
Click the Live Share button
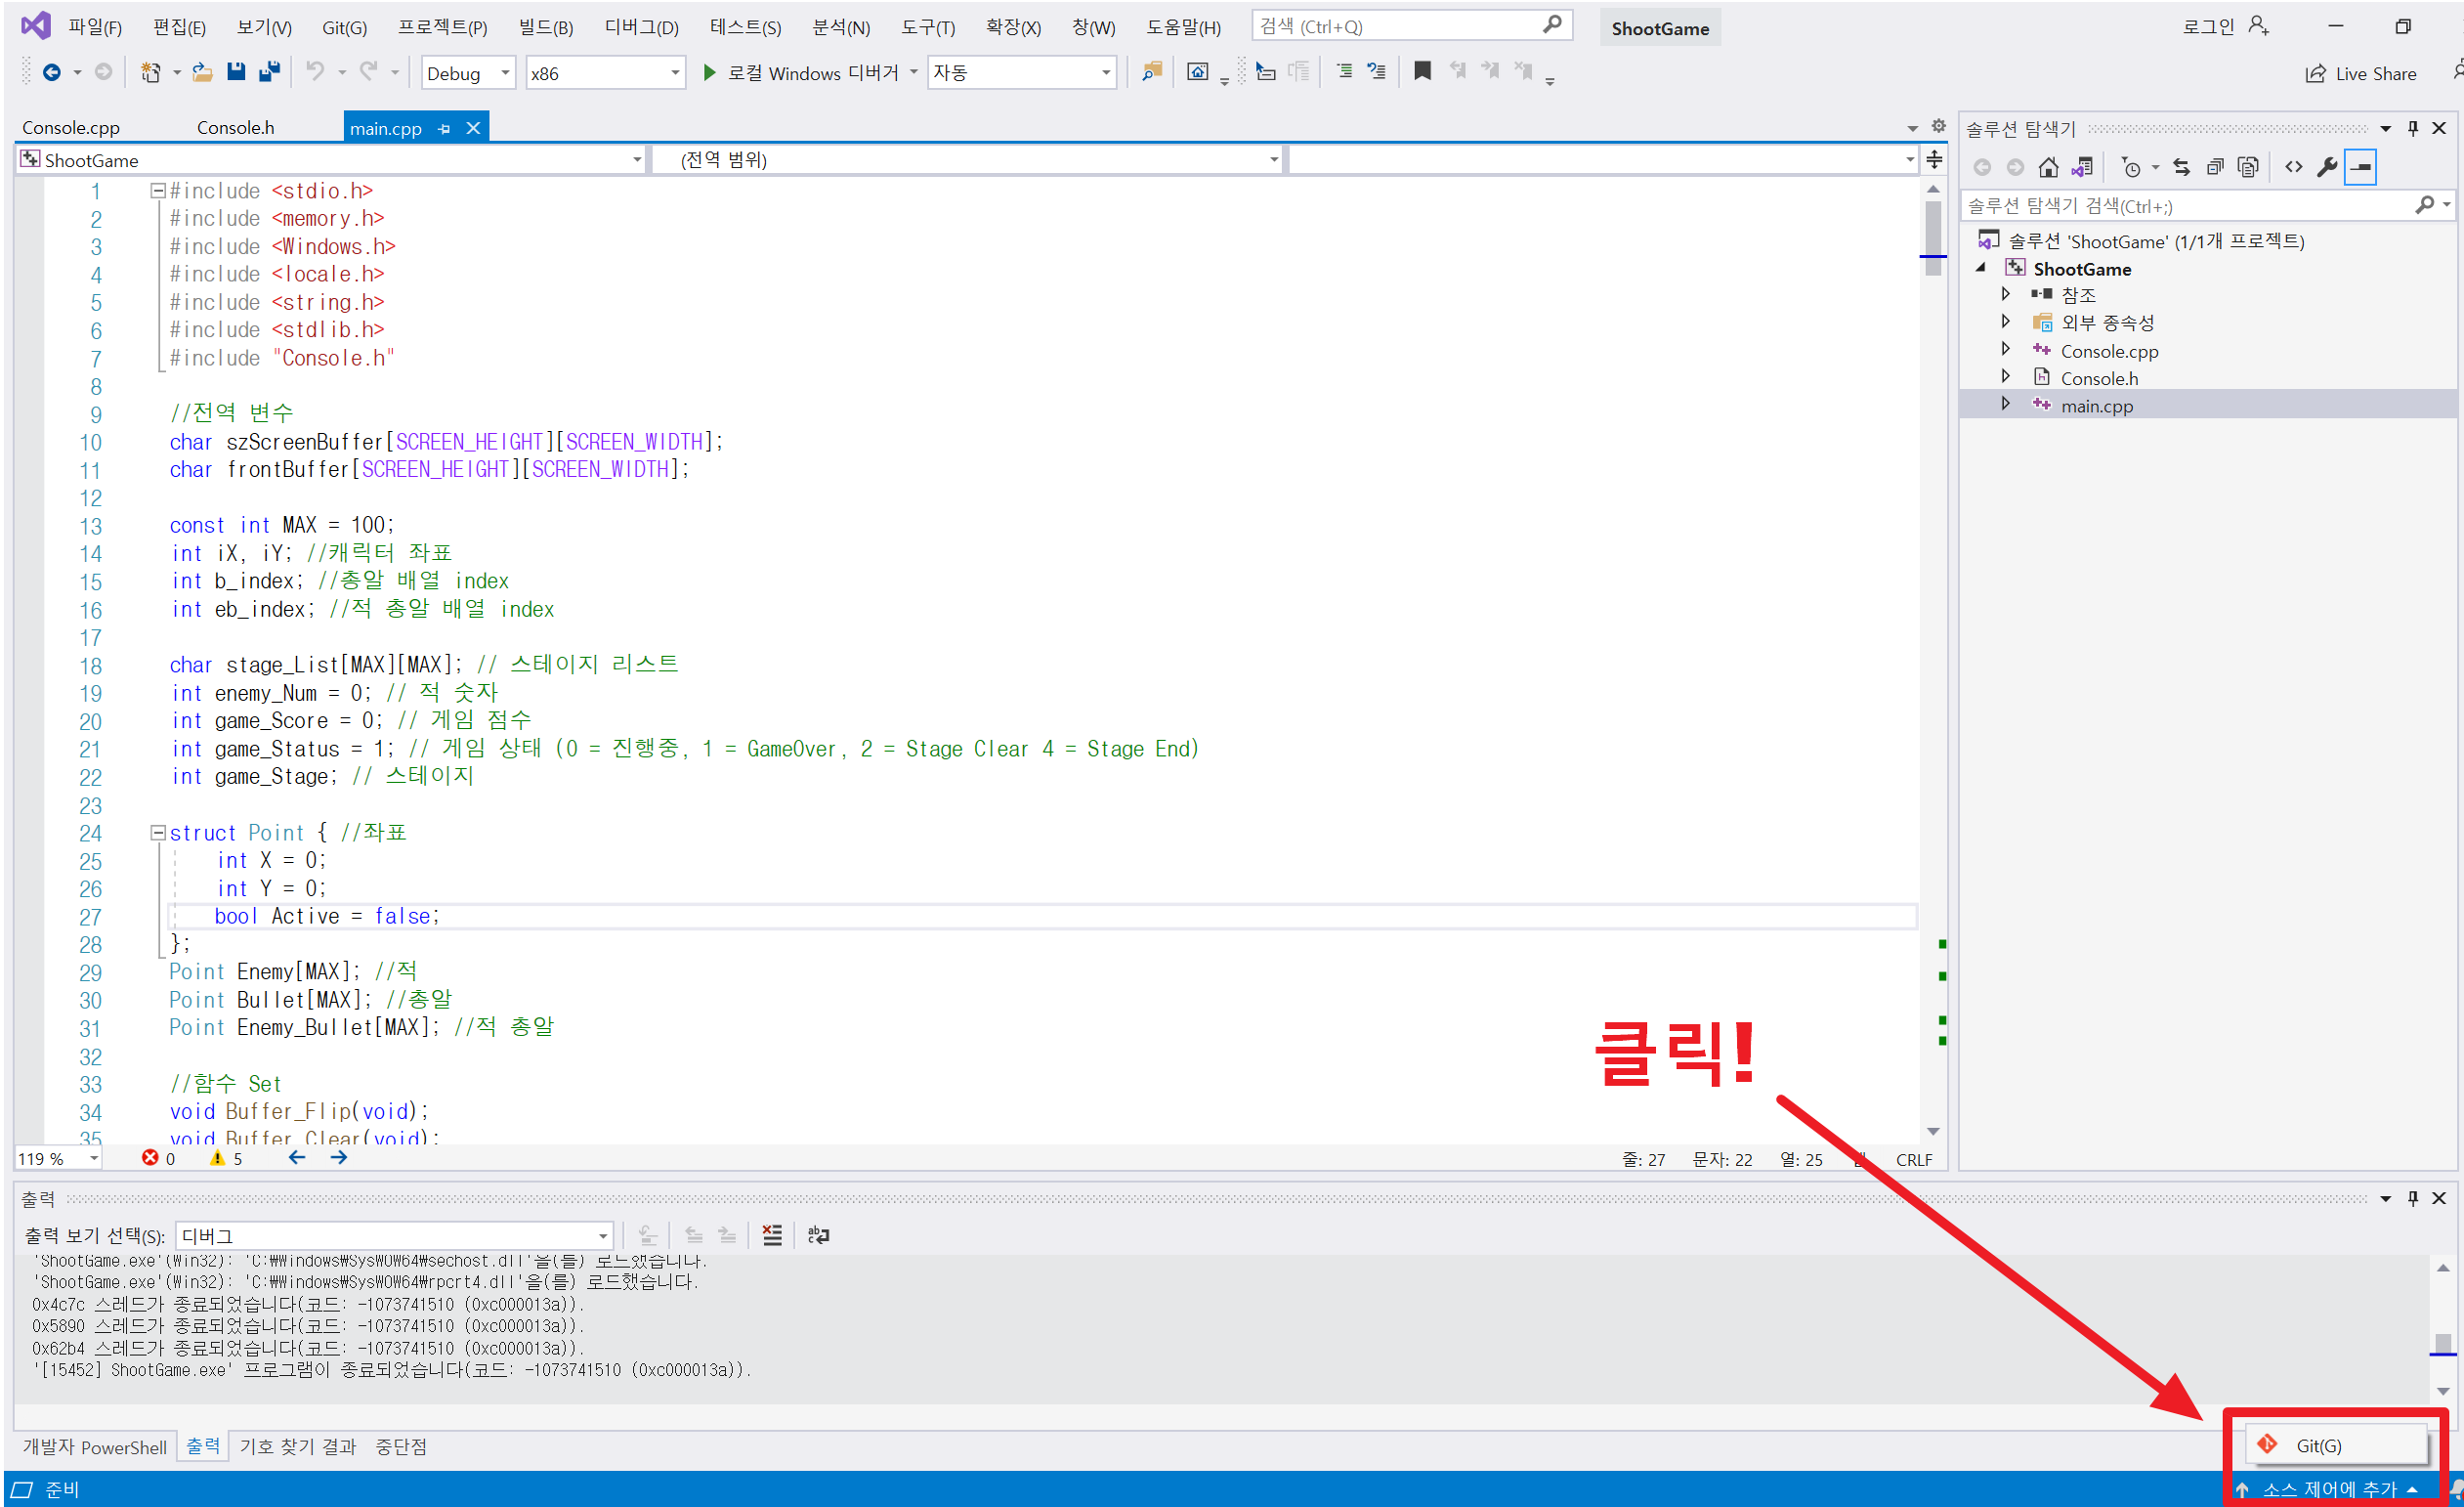point(2361,73)
